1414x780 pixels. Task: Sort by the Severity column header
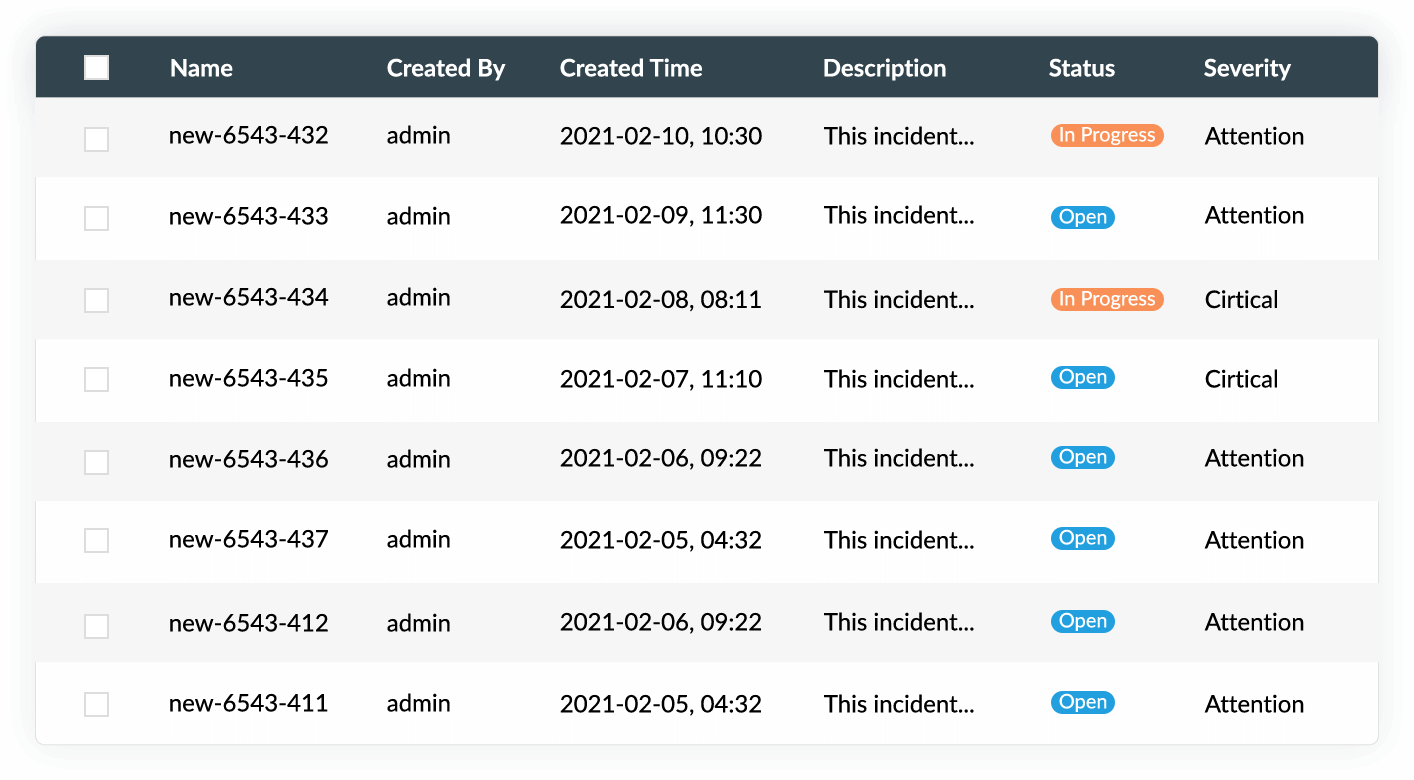coord(1246,69)
